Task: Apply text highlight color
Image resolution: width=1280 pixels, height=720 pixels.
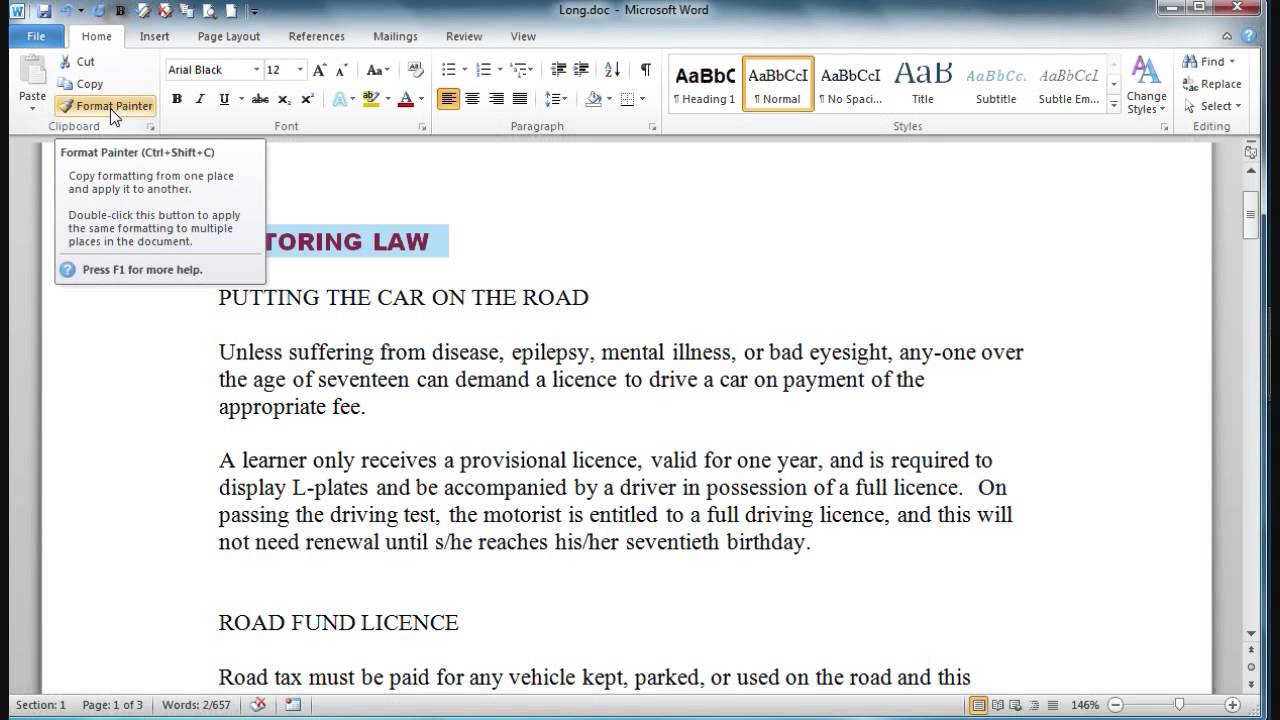Action: tap(371, 99)
